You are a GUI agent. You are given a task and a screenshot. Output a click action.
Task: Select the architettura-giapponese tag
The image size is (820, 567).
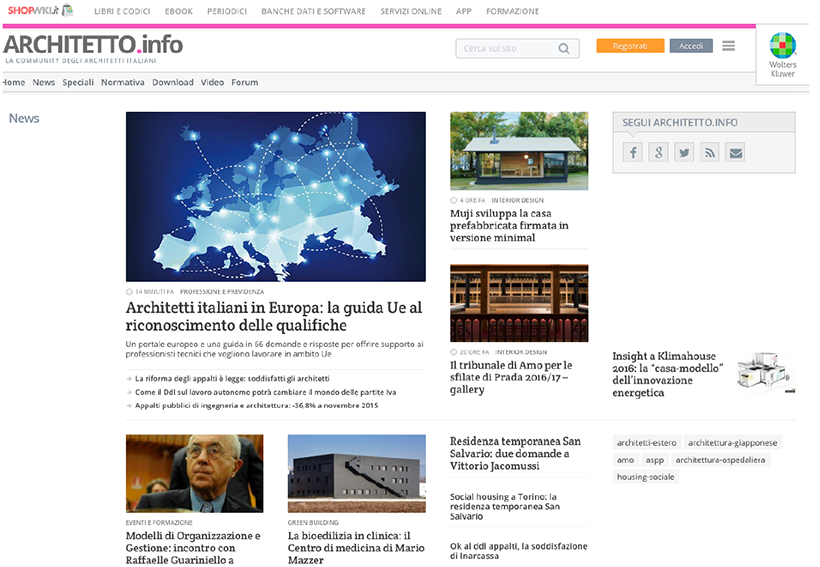[733, 443]
